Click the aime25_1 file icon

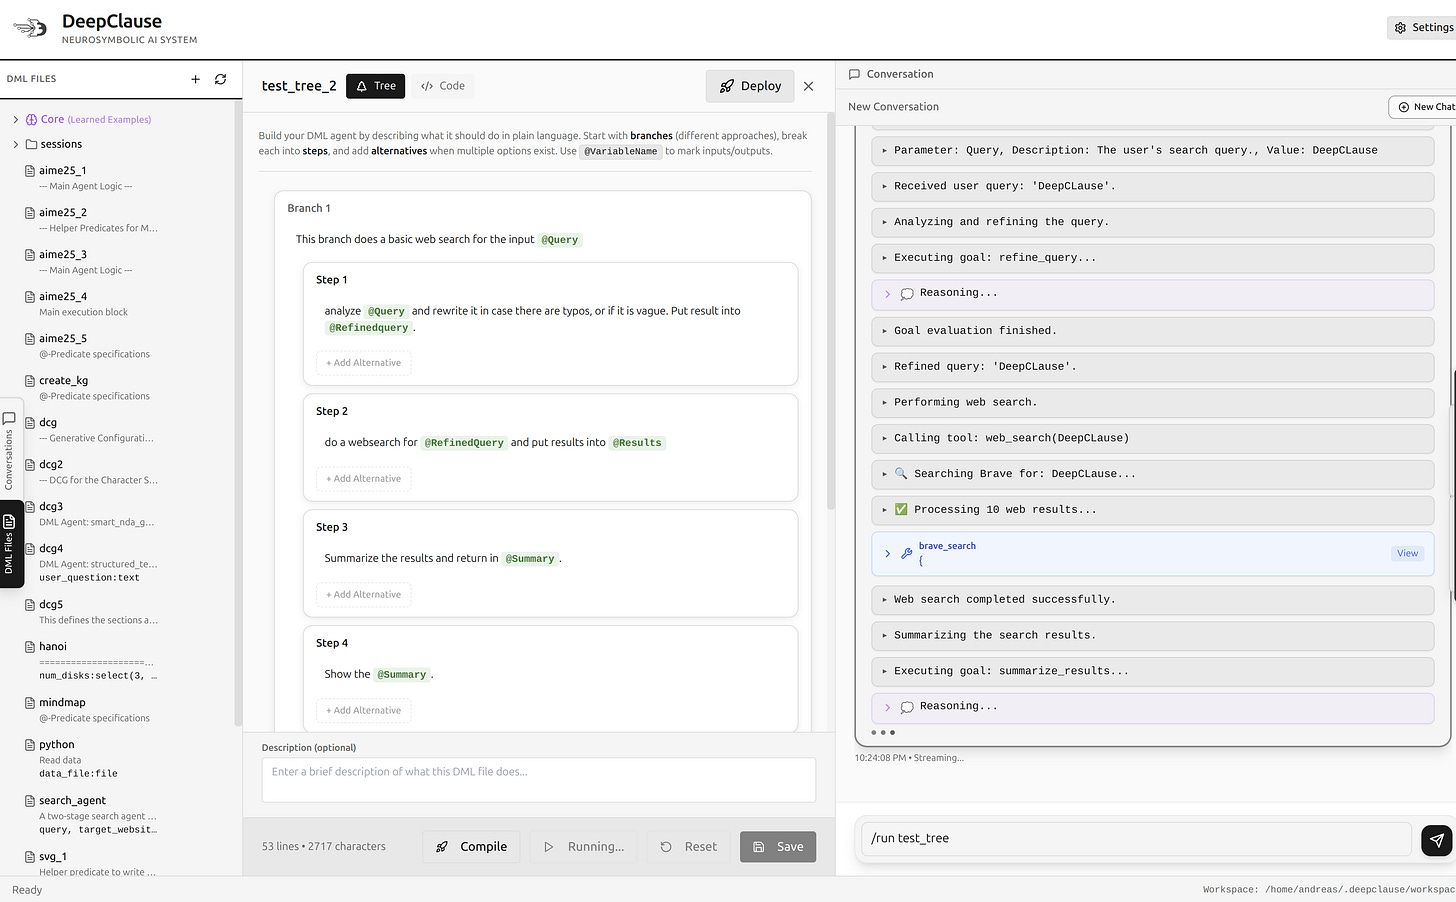coord(30,171)
